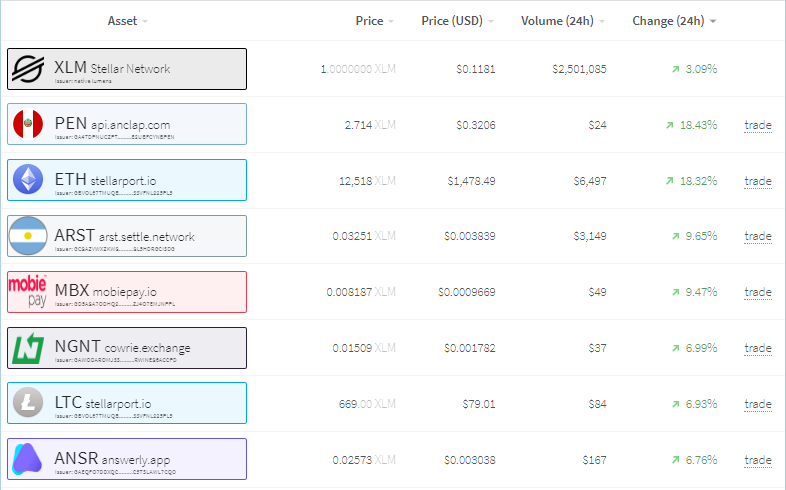The height and width of the screenshot is (490, 786).
Task: Sort by Asset column header
Action: [127, 21]
